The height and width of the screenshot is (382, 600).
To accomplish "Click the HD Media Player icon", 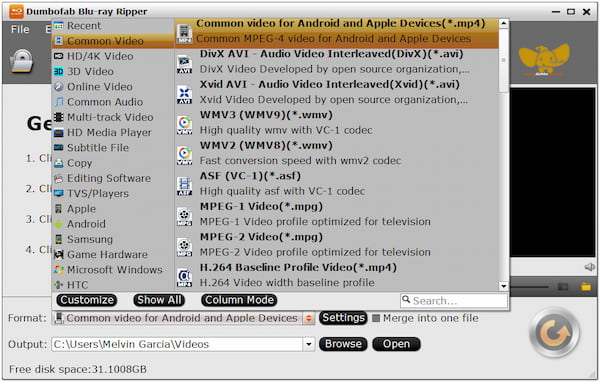I will 59,132.
